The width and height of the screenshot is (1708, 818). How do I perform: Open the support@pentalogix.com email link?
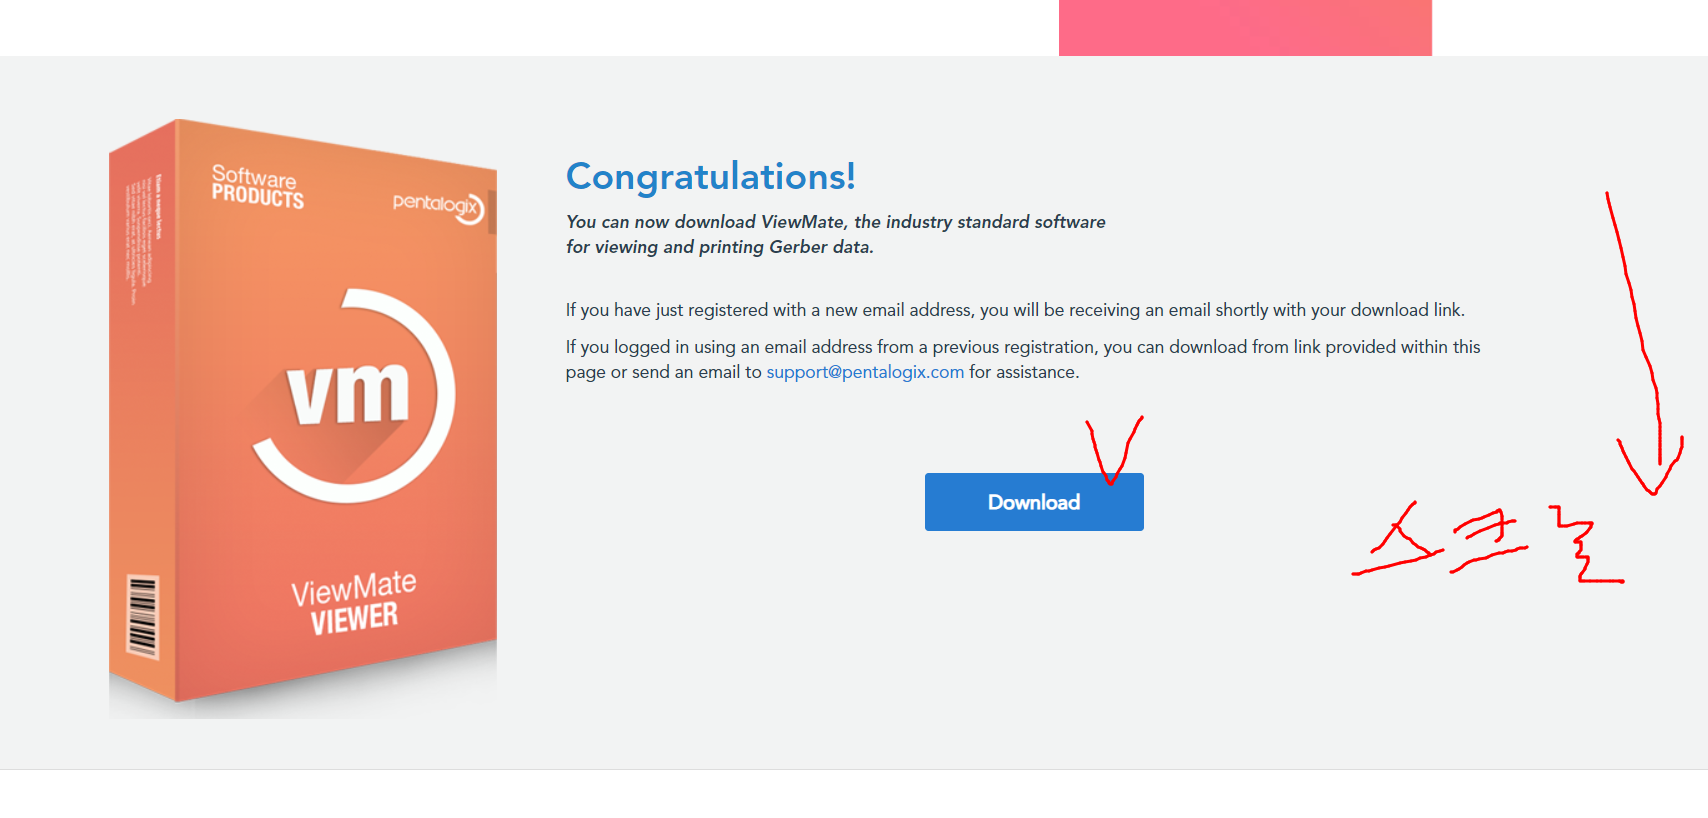[x=865, y=372]
